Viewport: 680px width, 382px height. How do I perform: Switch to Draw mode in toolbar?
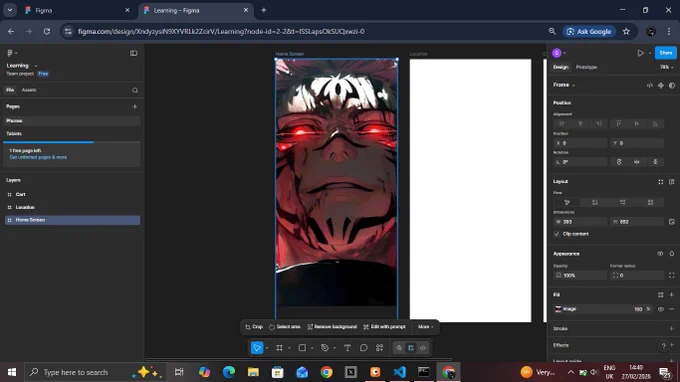click(399, 348)
